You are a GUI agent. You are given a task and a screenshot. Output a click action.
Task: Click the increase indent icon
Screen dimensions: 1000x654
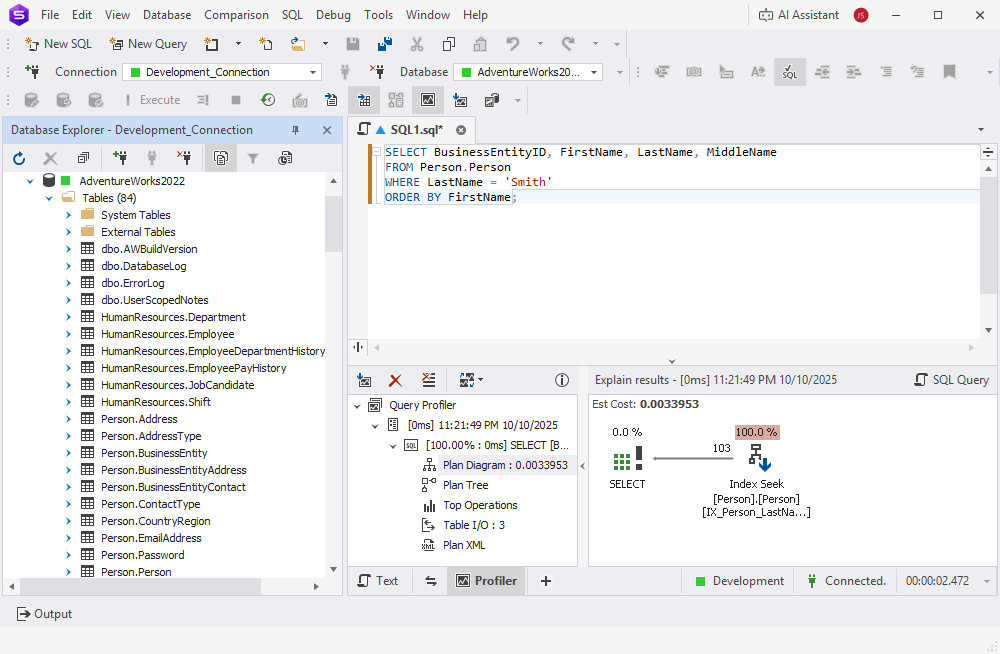pos(853,72)
